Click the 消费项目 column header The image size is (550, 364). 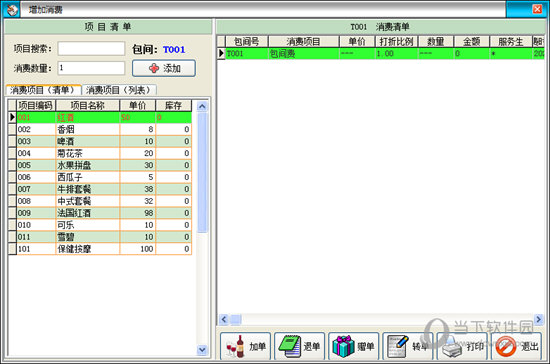(x=303, y=42)
